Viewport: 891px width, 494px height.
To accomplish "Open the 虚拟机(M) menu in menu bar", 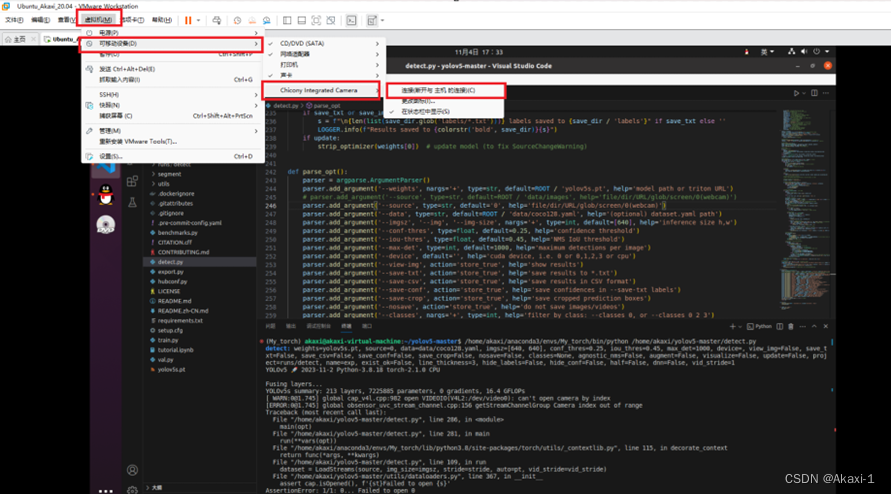I will tap(99, 20).
